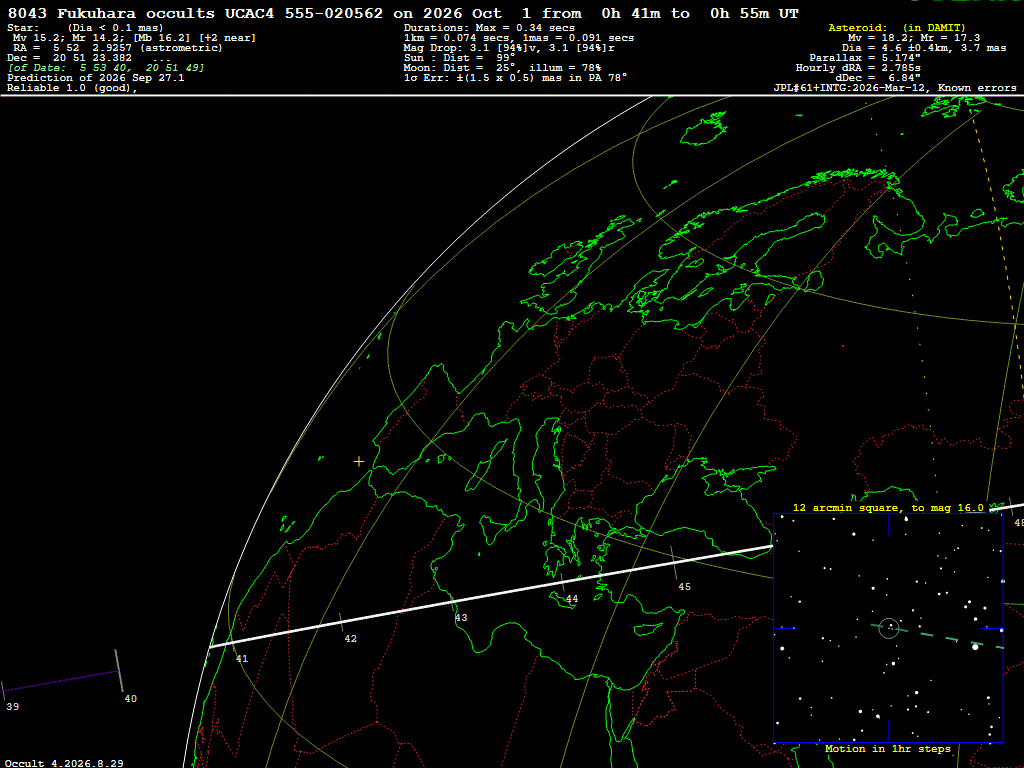The height and width of the screenshot is (768, 1024).
Task: Click the 39 minute label at the left edge
Action: click(12, 707)
